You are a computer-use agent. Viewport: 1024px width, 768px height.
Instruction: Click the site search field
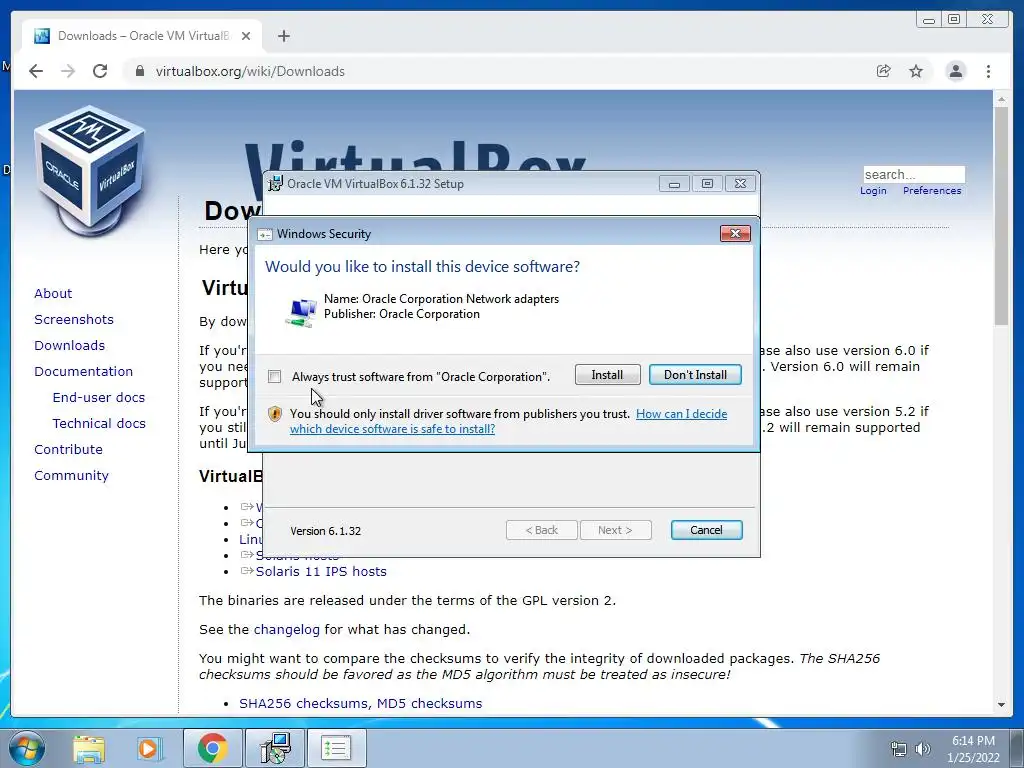pos(914,174)
